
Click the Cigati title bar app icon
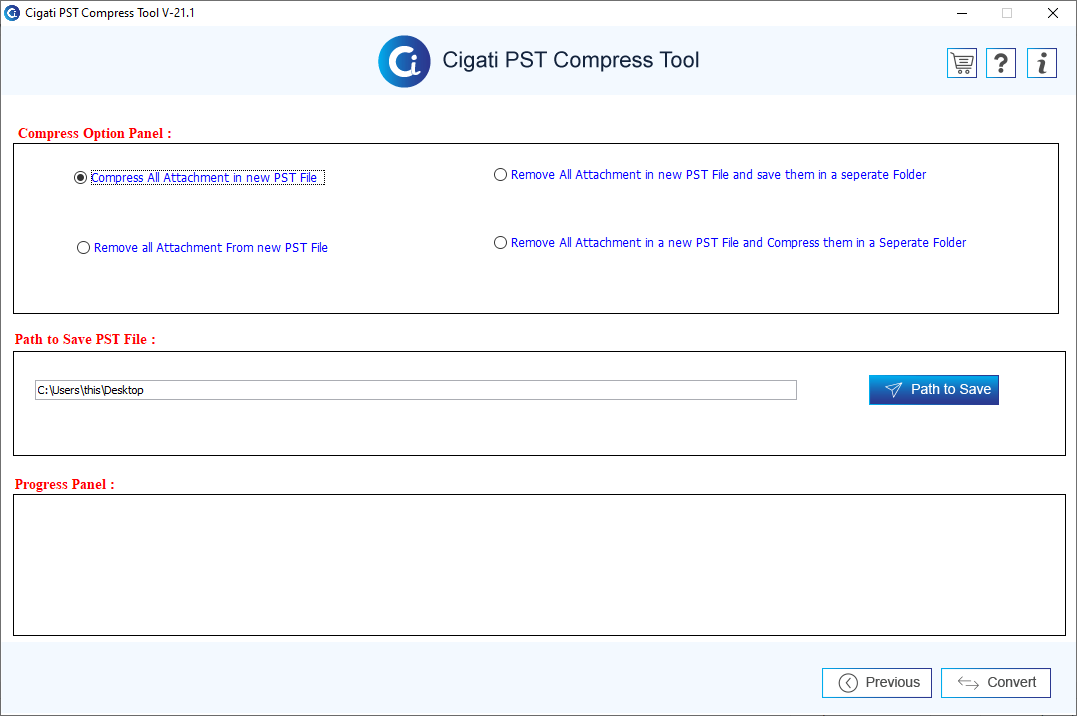[12, 13]
